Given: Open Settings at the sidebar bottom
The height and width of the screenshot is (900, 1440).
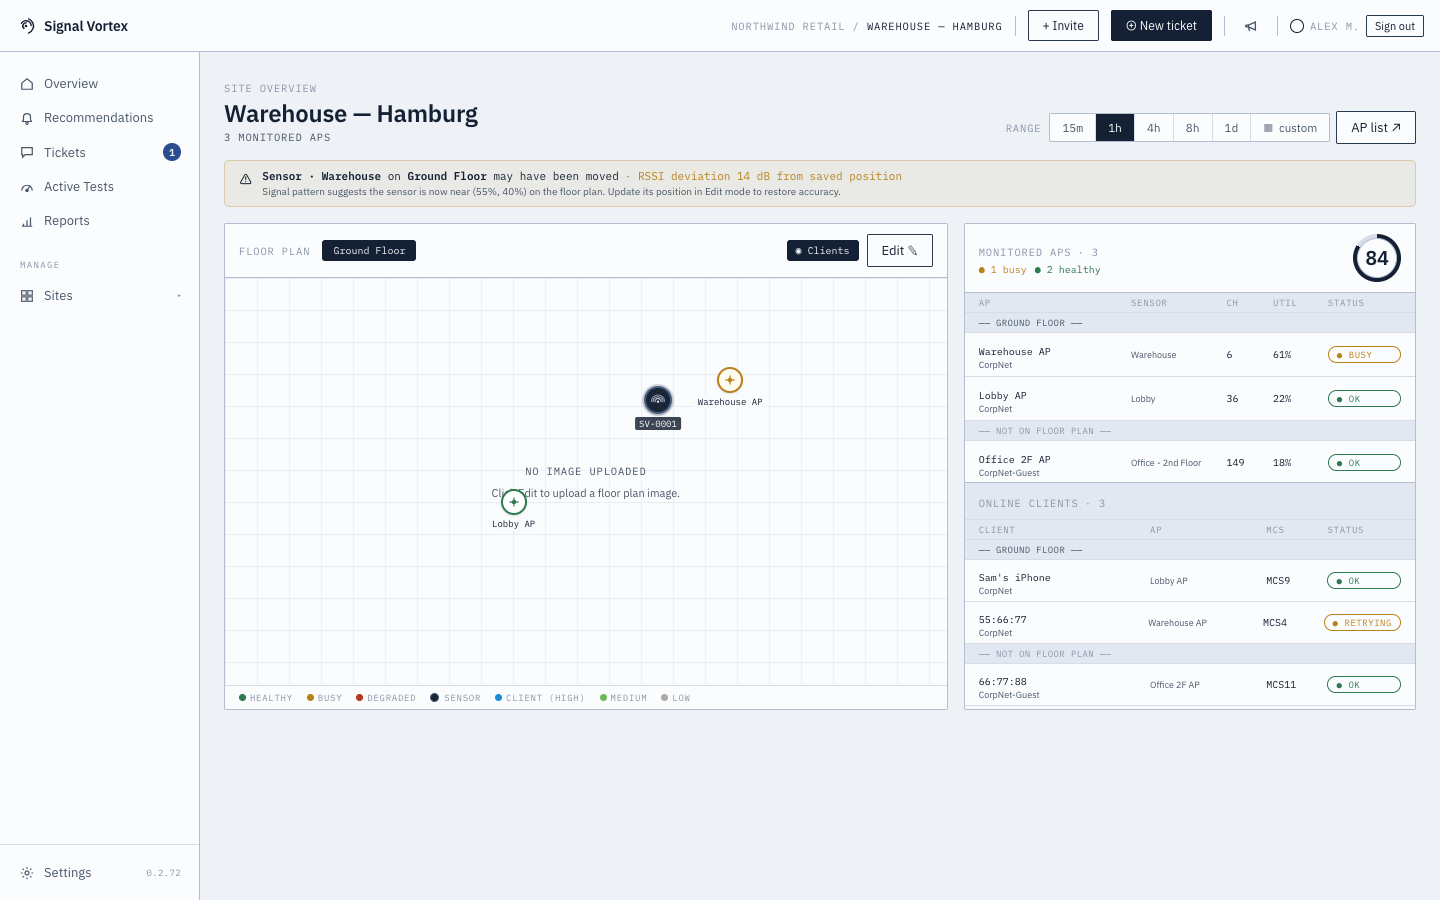Looking at the screenshot, I should (67, 873).
